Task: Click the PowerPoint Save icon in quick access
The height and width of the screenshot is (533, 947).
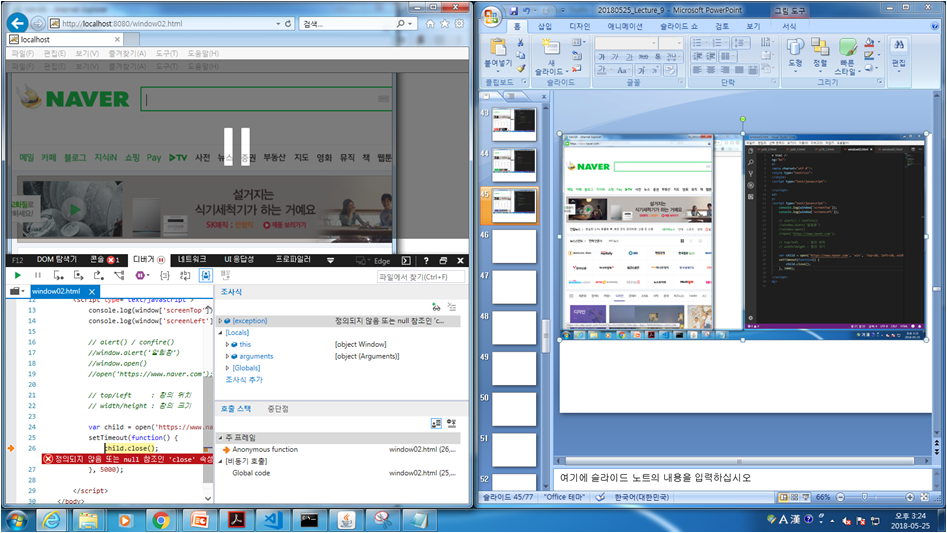Action: coord(513,11)
